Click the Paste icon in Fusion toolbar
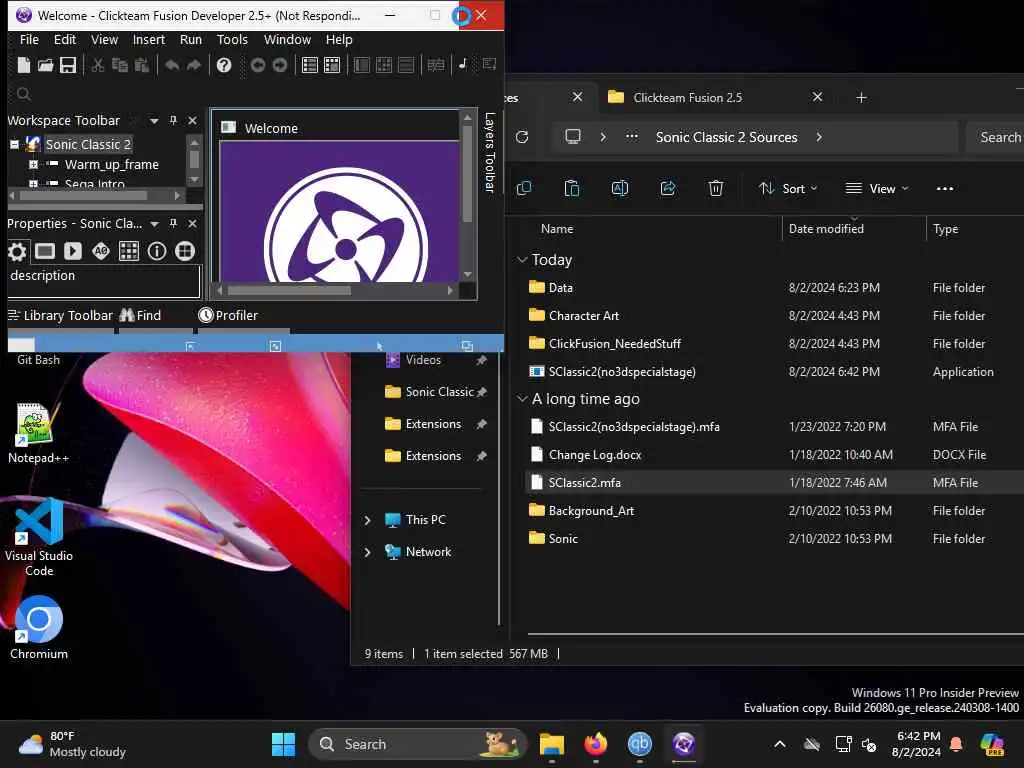This screenshot has width=1024, height=768. (x=141, y=65)
